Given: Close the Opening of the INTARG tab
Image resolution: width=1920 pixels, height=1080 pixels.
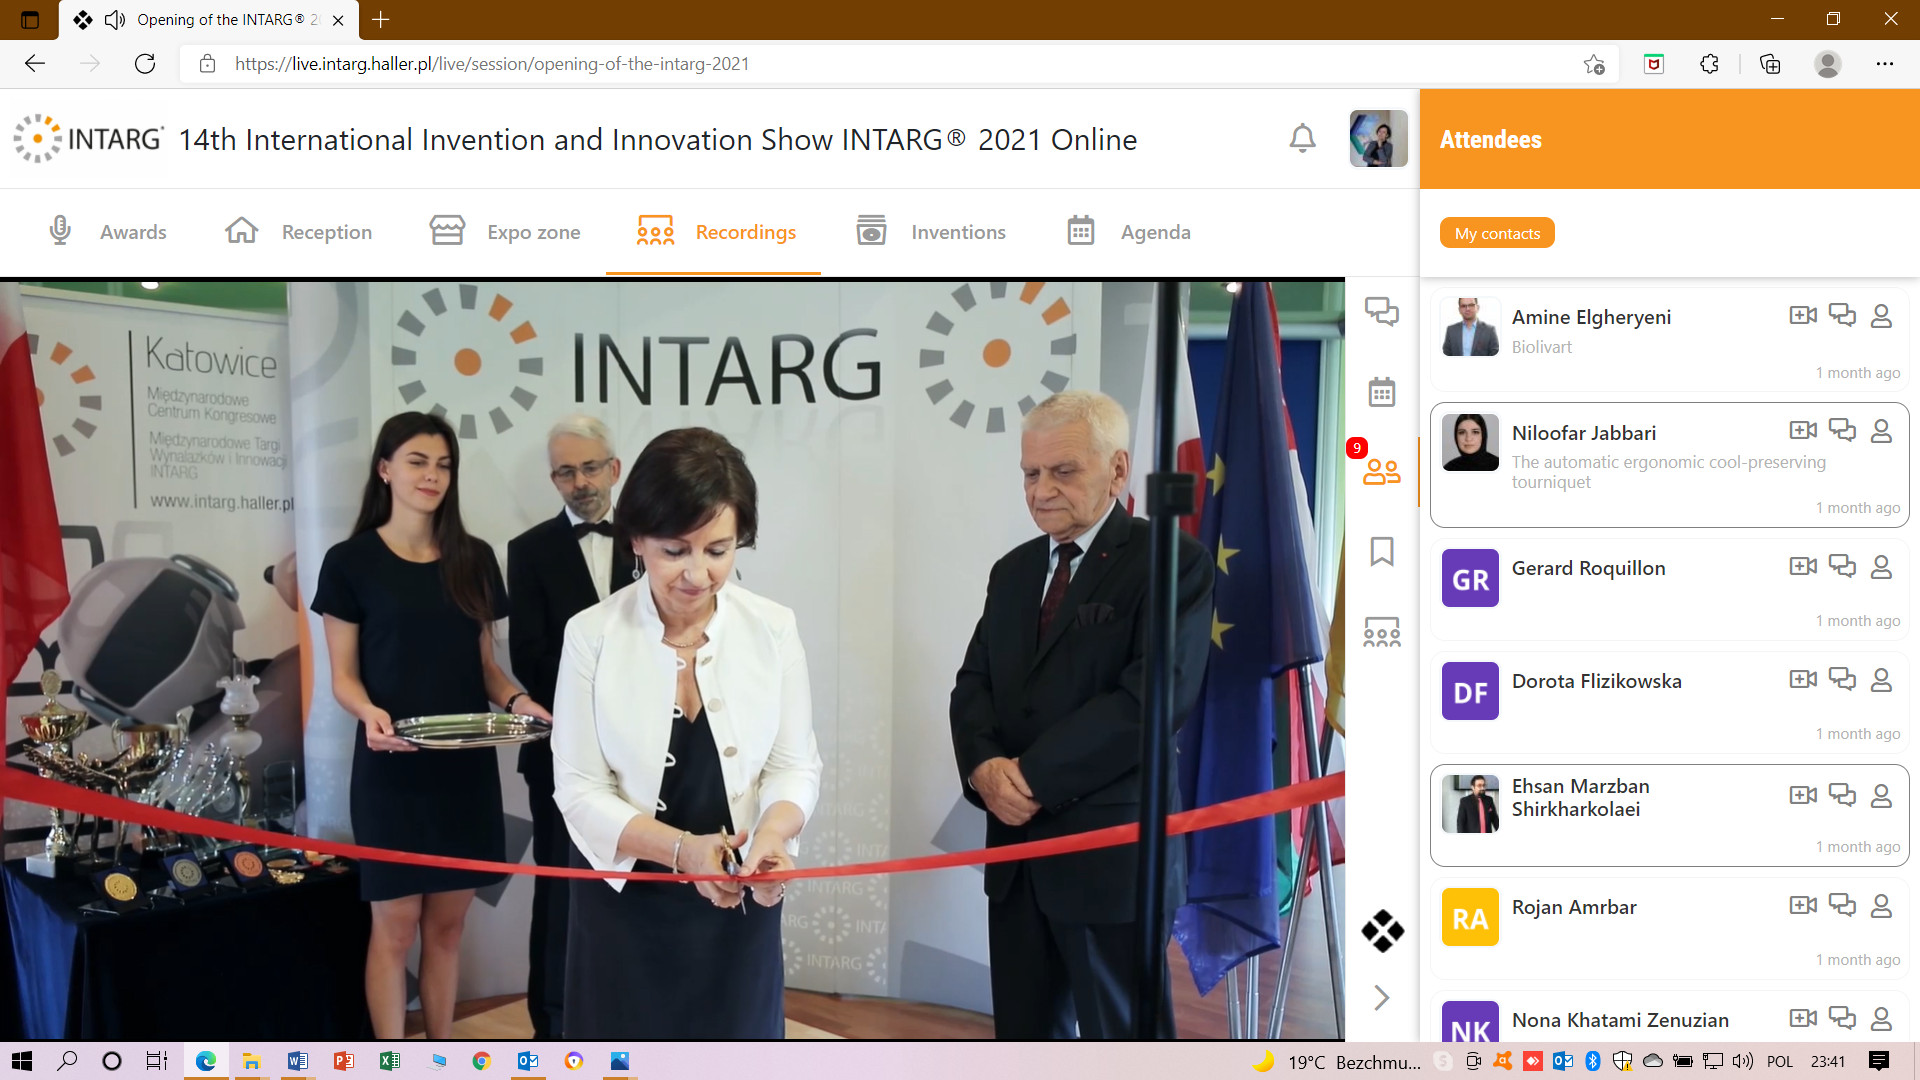Looking at the screenshot, I should [x=338, y=20].
